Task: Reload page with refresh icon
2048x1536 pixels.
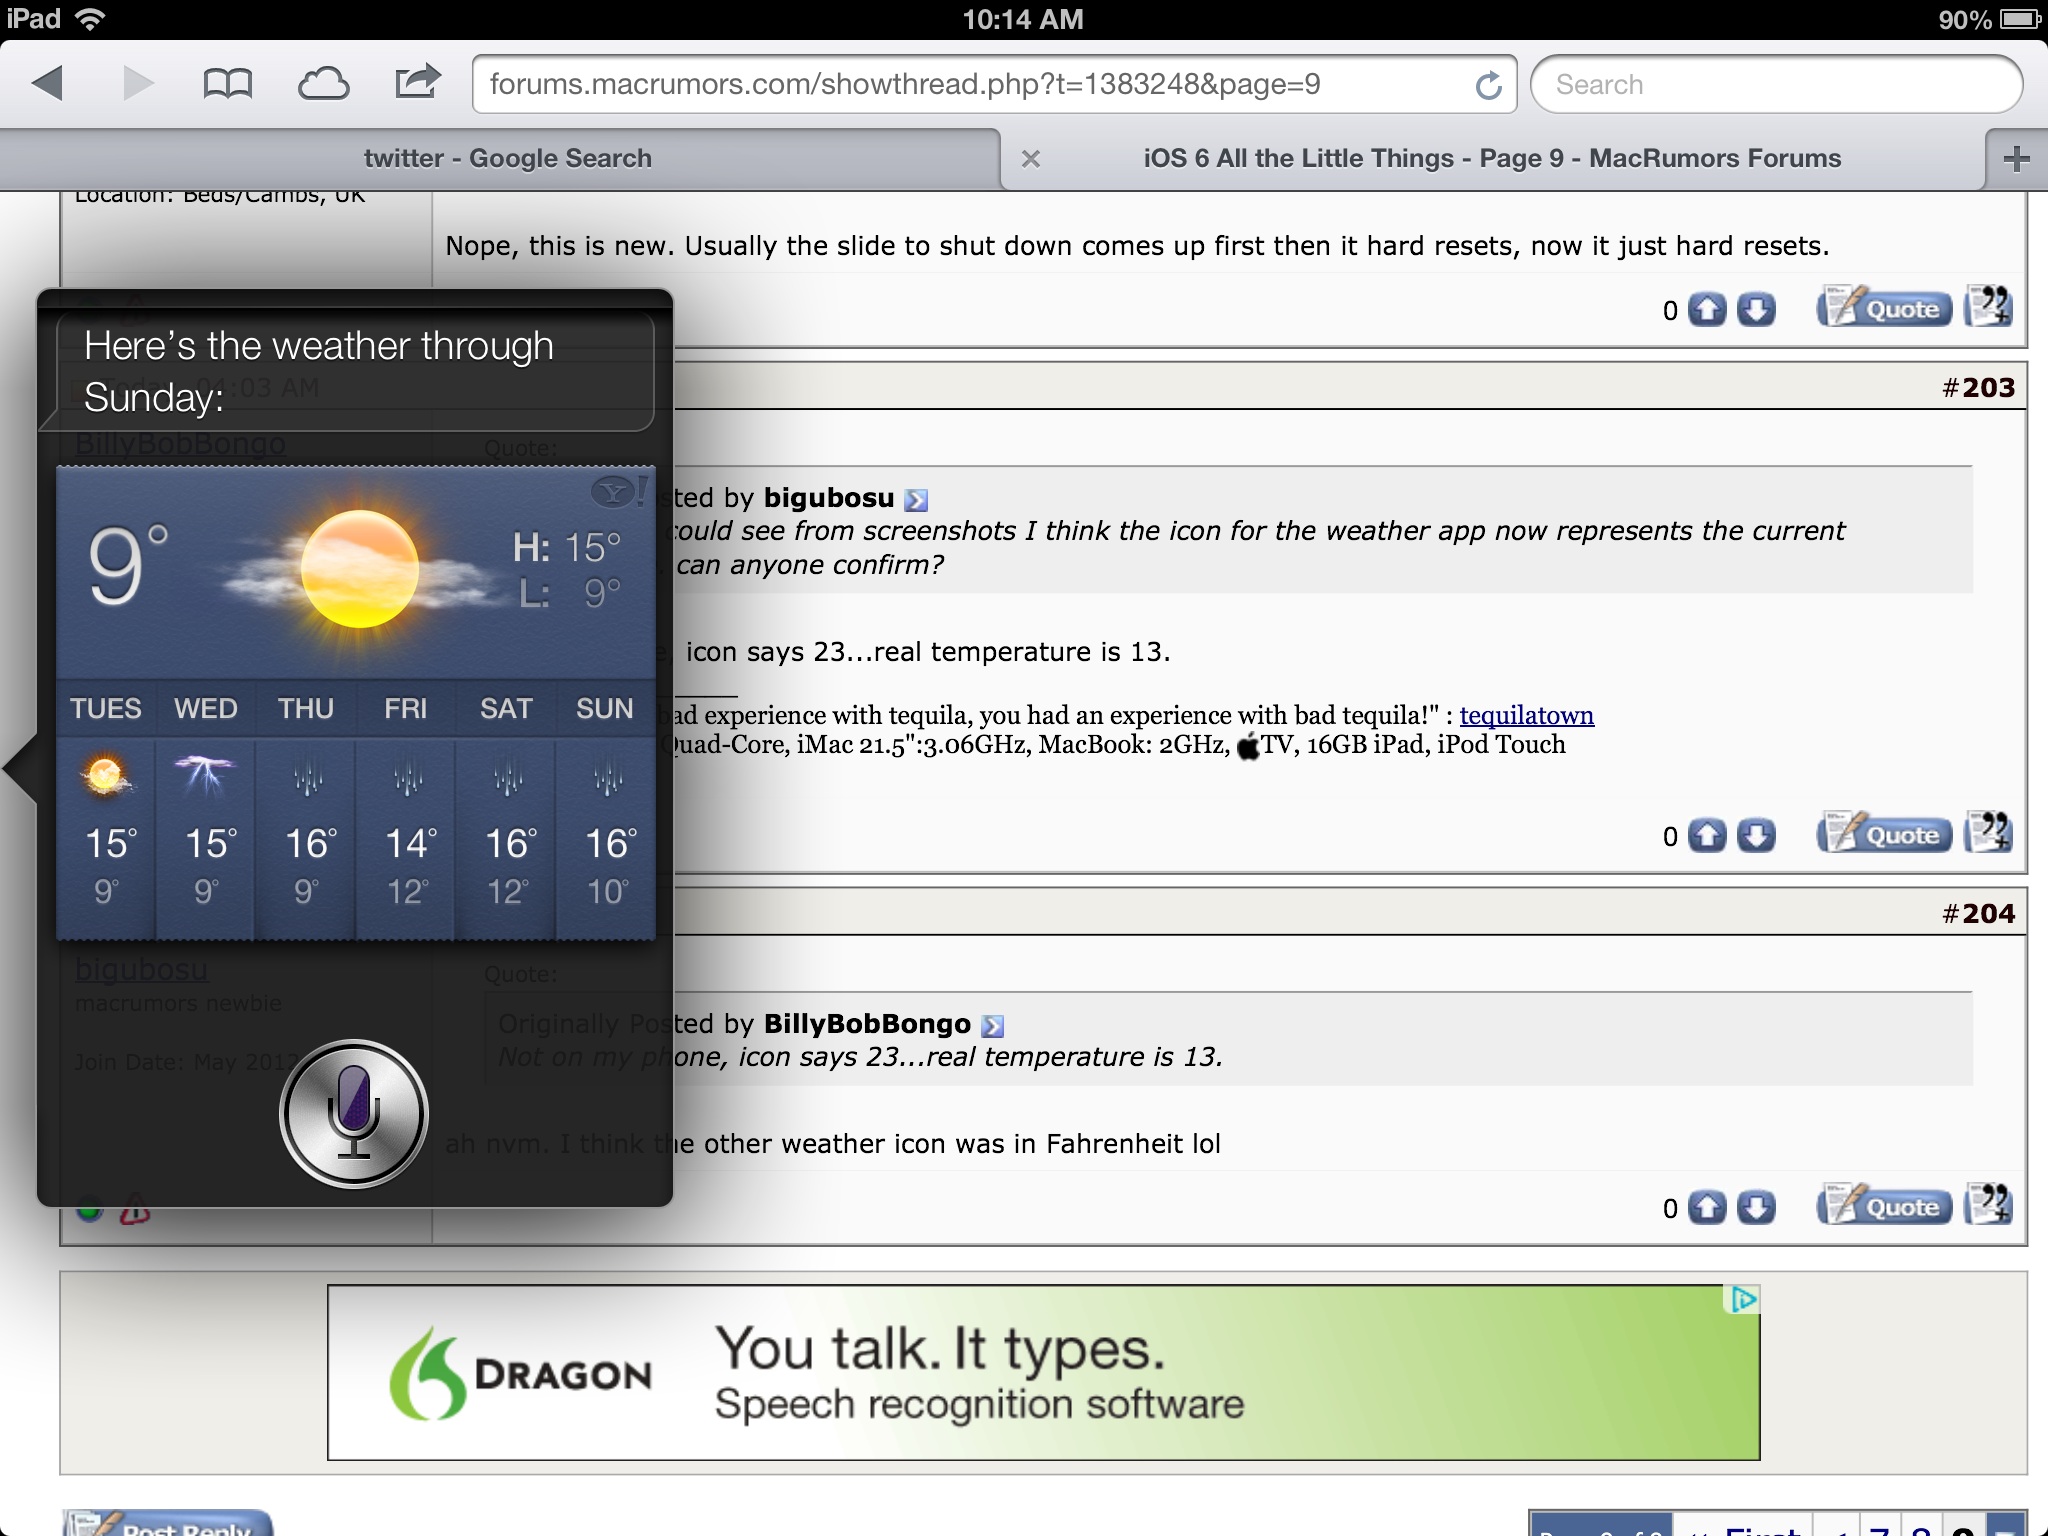Action: pyautogui.click(x=1488, y=85)
